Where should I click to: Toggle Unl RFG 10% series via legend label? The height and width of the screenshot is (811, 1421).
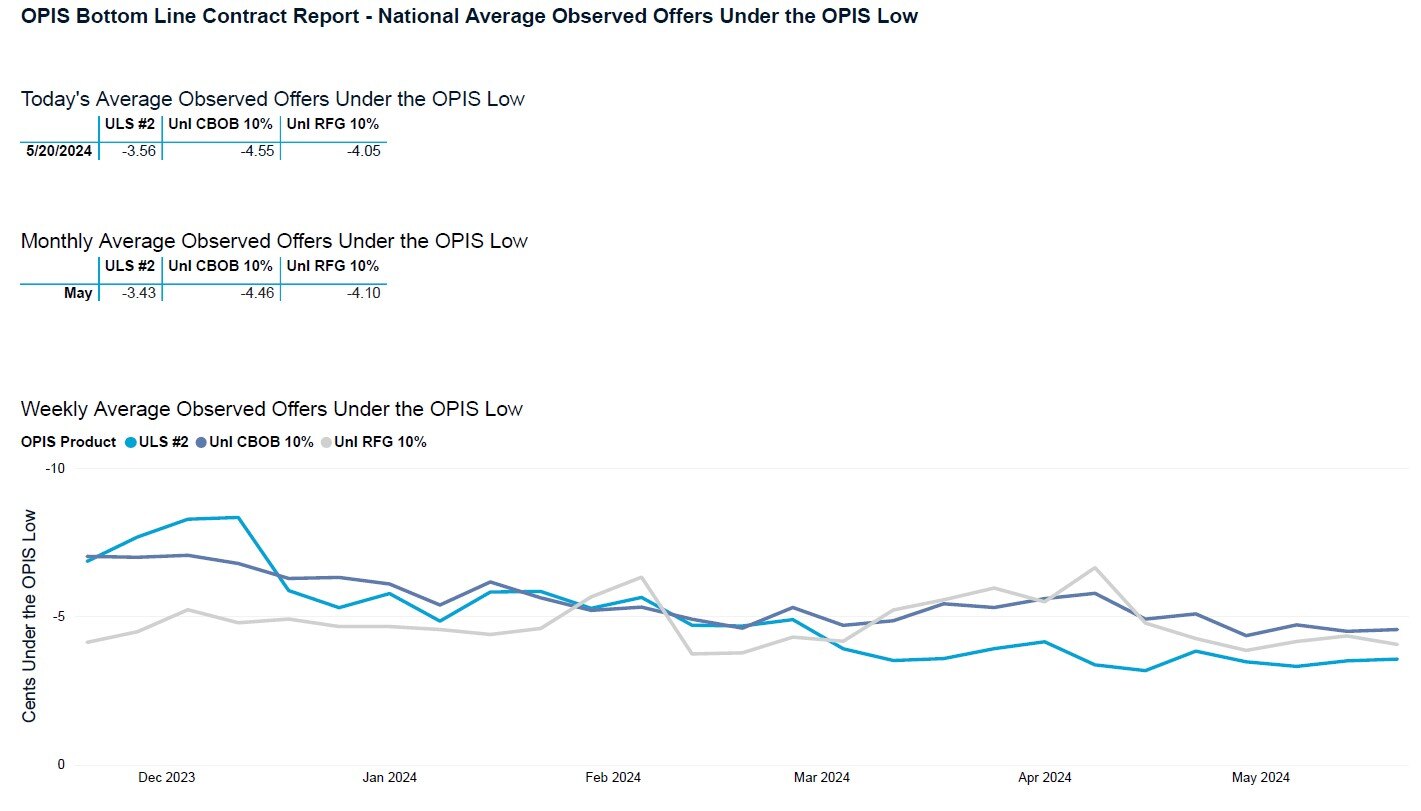pyautogui.click(x=380, y=442)
